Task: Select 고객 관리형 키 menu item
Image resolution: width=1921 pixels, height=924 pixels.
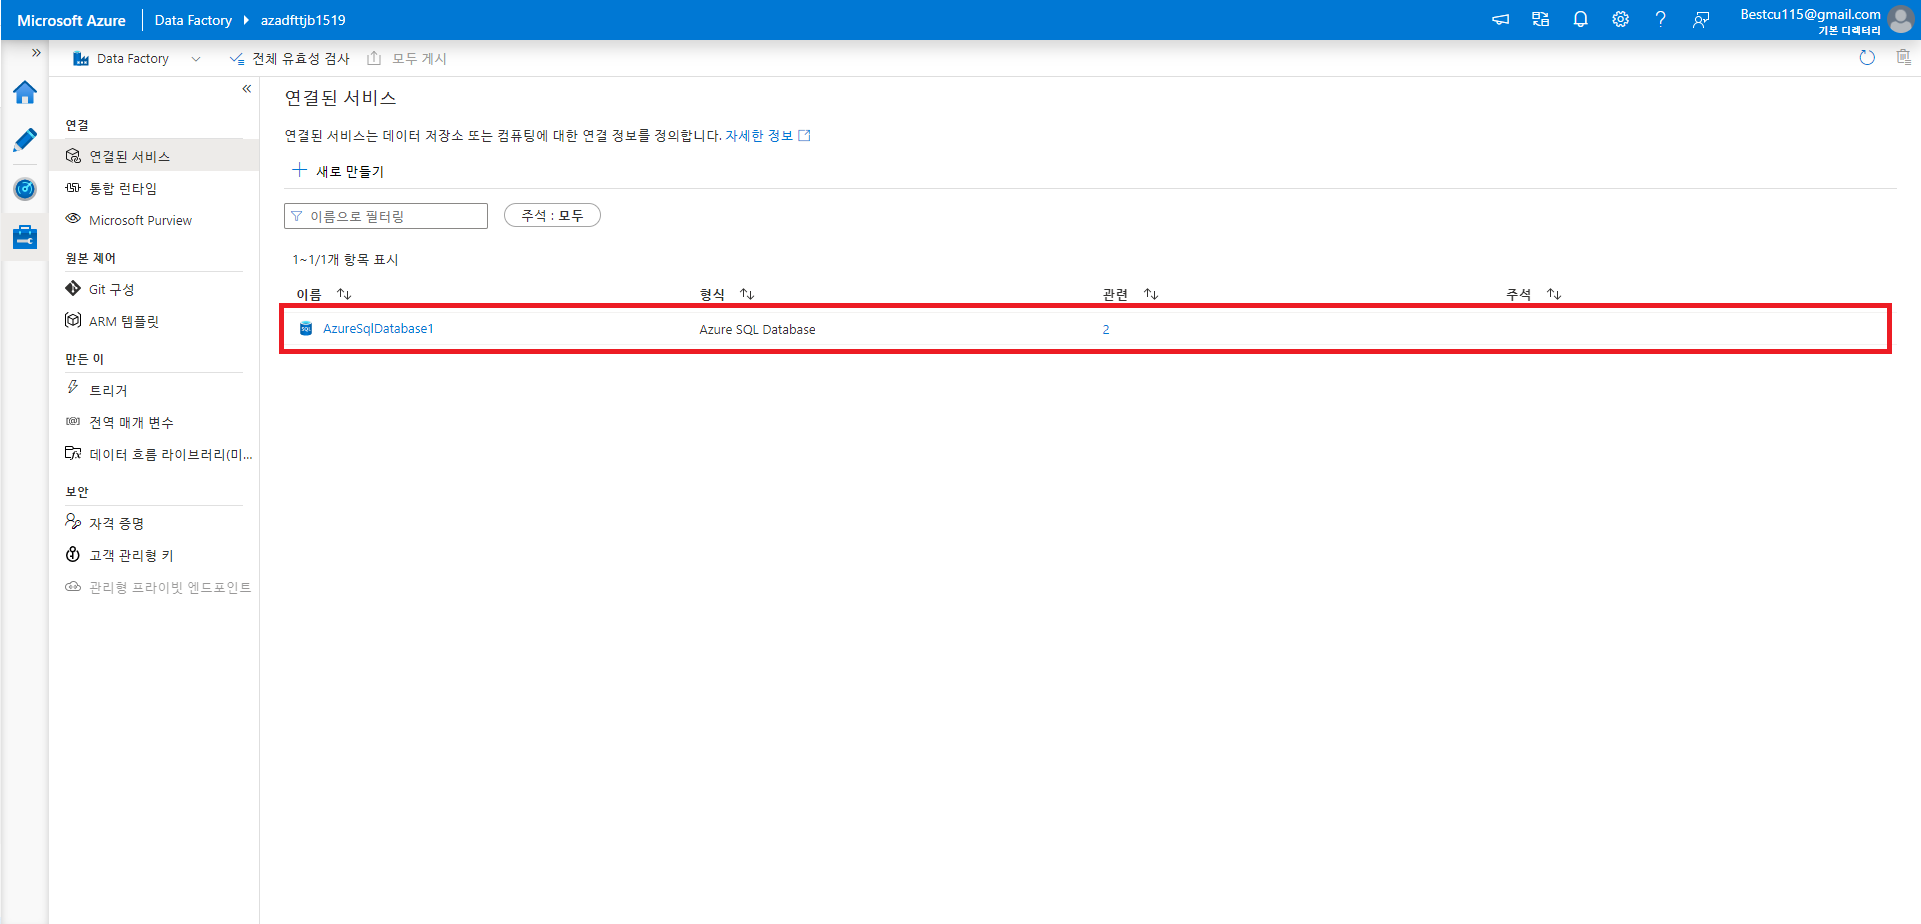Action: [154, 555]
